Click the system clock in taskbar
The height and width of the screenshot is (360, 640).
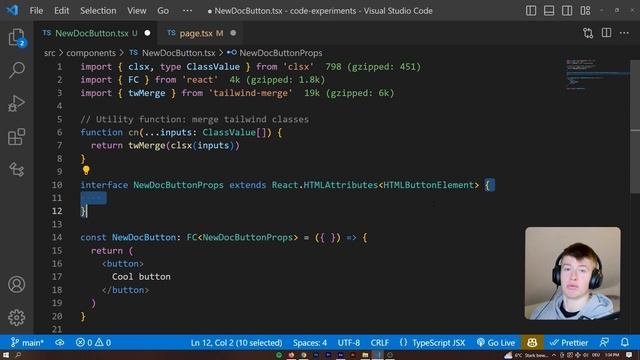[x=611, y=355]
